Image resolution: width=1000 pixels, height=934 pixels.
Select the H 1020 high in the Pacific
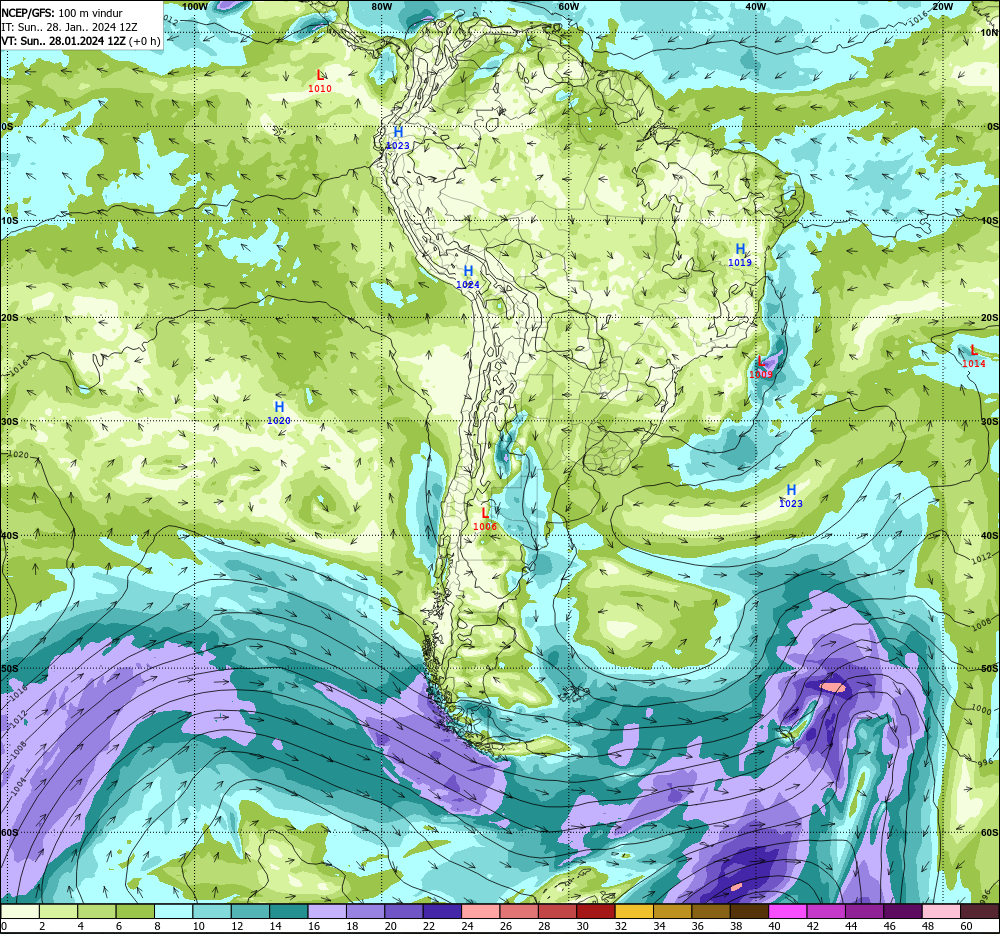(x=279, y=413)
